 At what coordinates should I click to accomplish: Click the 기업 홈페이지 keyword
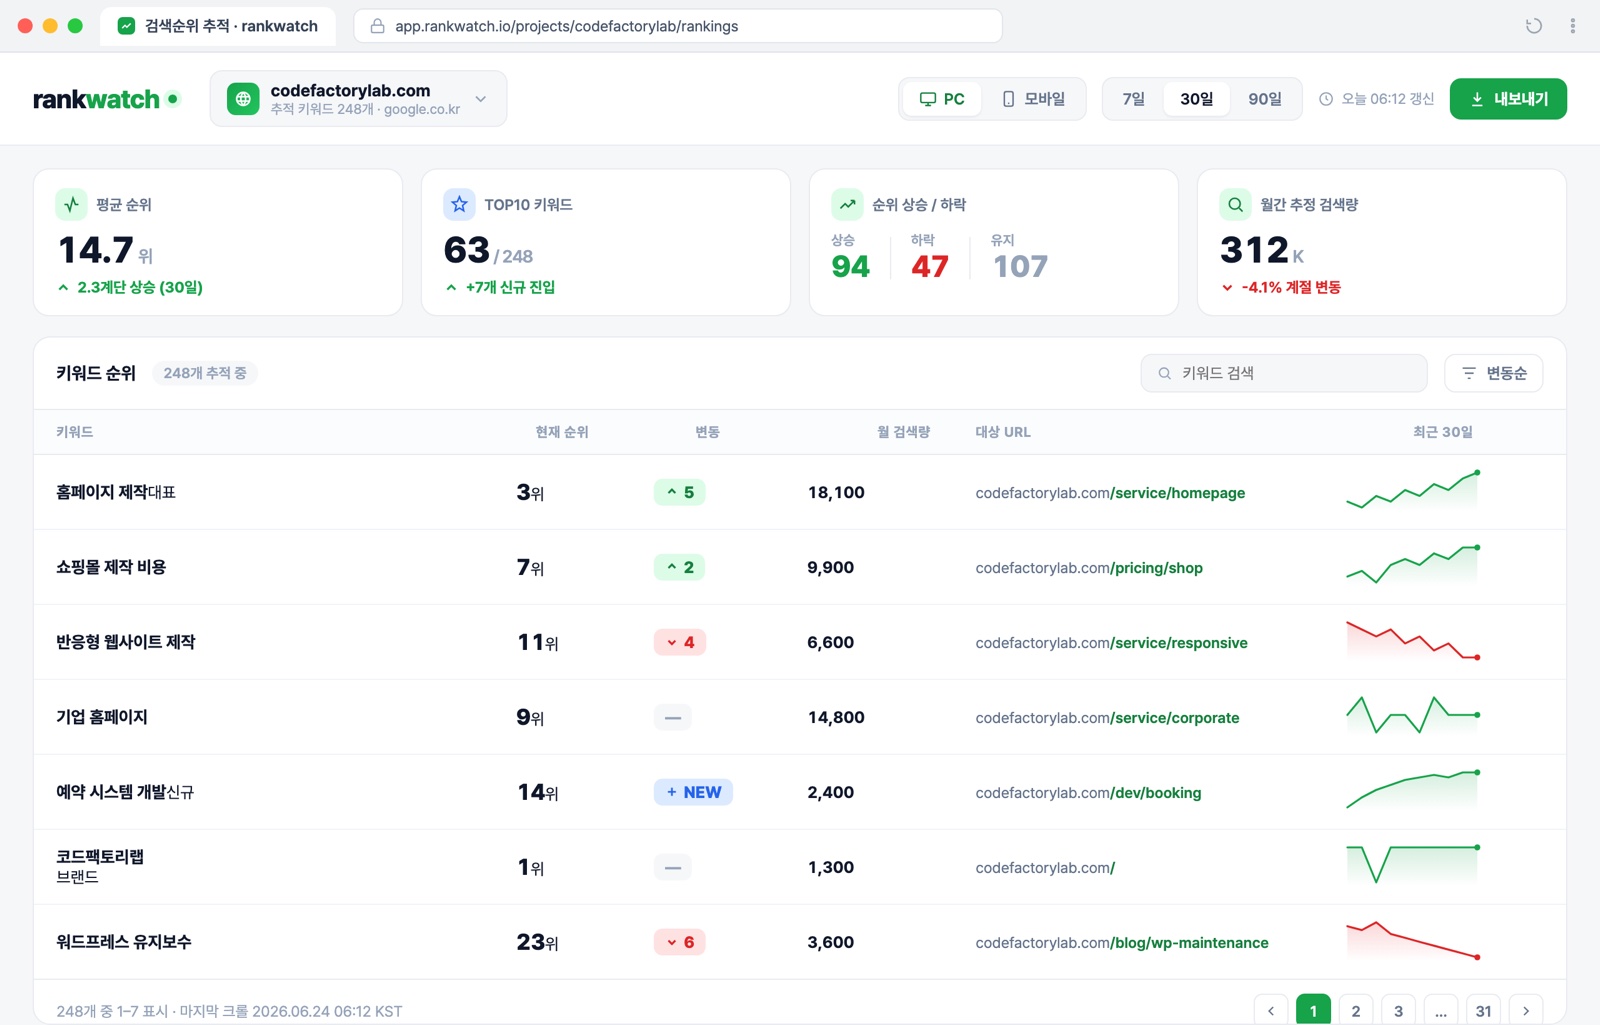(x=102, y=717)
